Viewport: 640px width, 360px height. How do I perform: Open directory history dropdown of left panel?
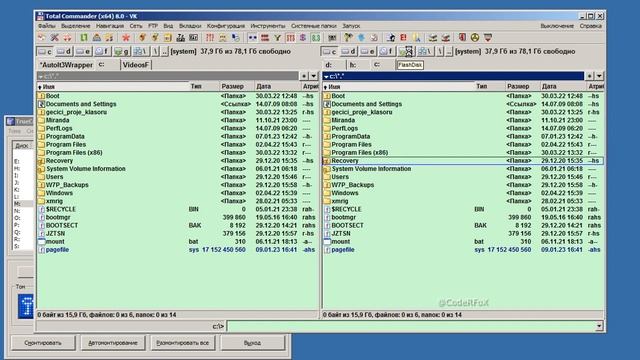click(313, 76)
